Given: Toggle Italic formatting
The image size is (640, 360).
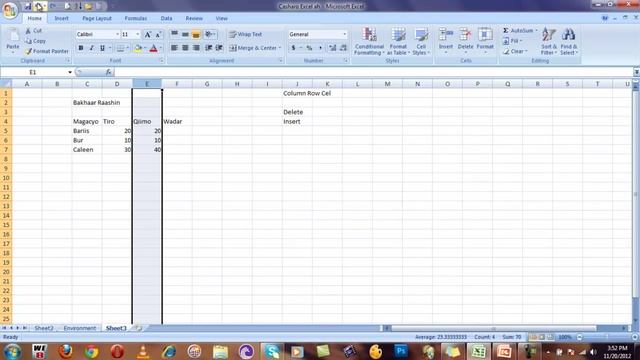Looking at the screenshot, I should tap(91, 48).
